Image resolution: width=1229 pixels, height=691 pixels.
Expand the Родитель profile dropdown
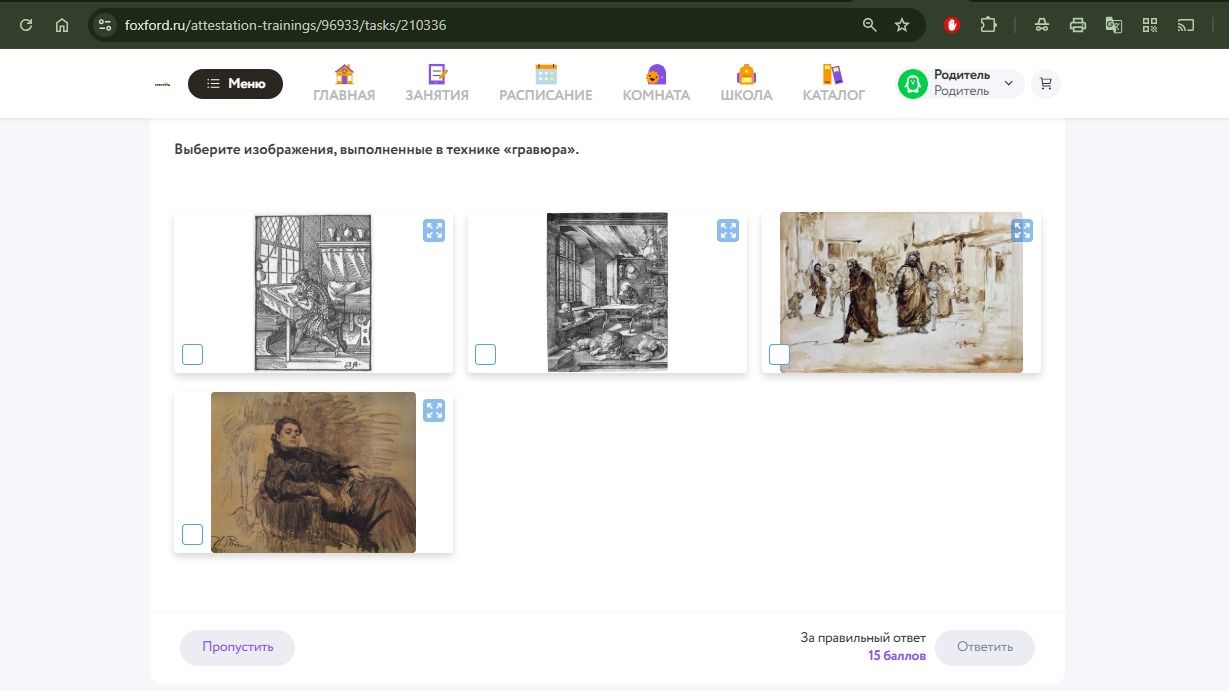click(1008, 83)
